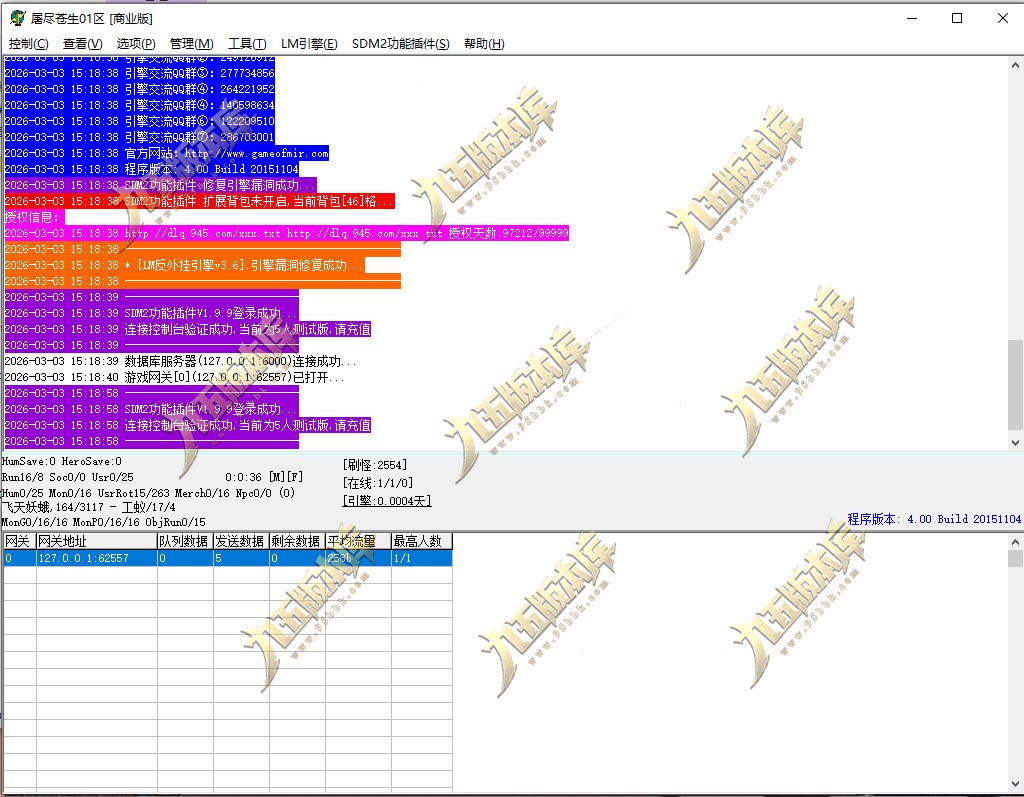Click the gateway list scroll up arrow

coord(1015,542)
